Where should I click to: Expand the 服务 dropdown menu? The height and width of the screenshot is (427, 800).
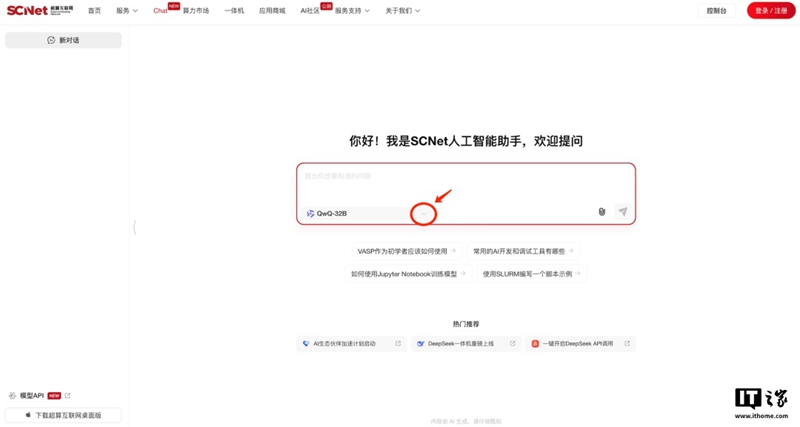point(126,11)
